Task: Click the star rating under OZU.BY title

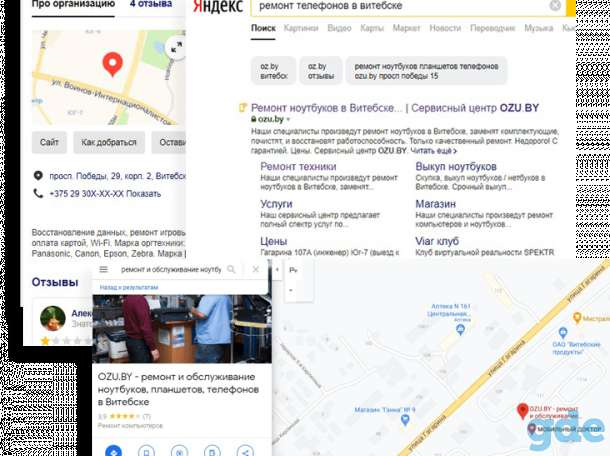Action: [x=123, y=416]
